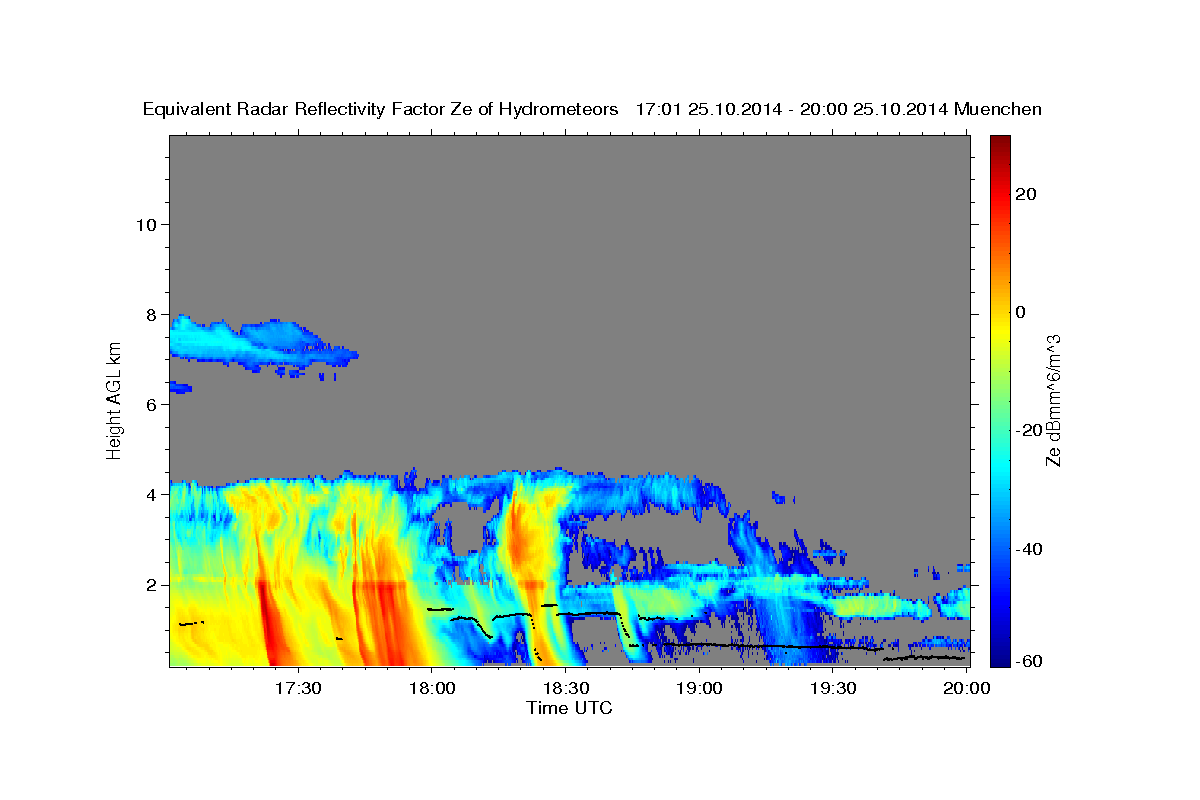Click the height tick label "8"
The width and height of the screenshot is (1200, 800).
pyautogui.click(x=152, y=314)
